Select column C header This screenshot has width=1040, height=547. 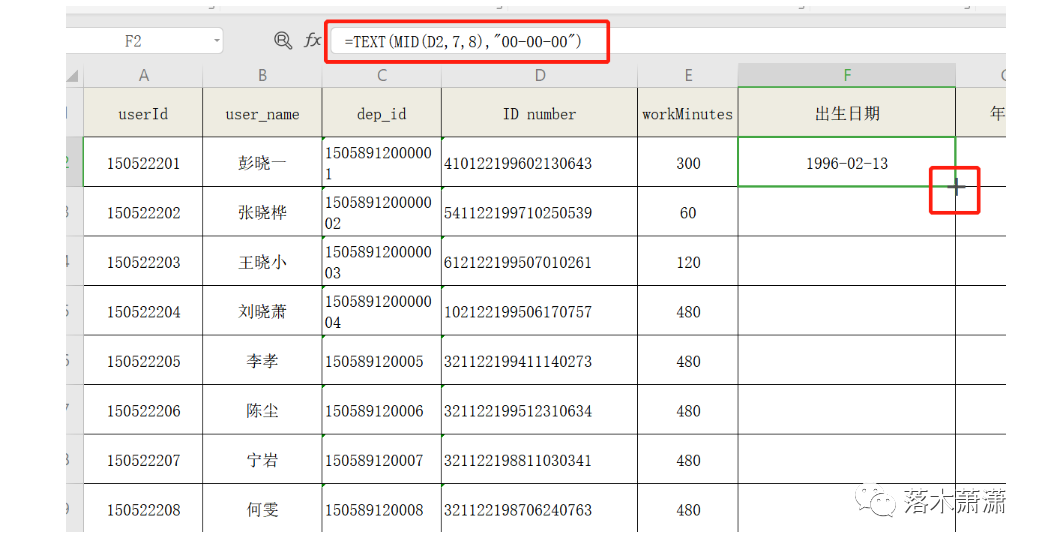pos(381,76)
